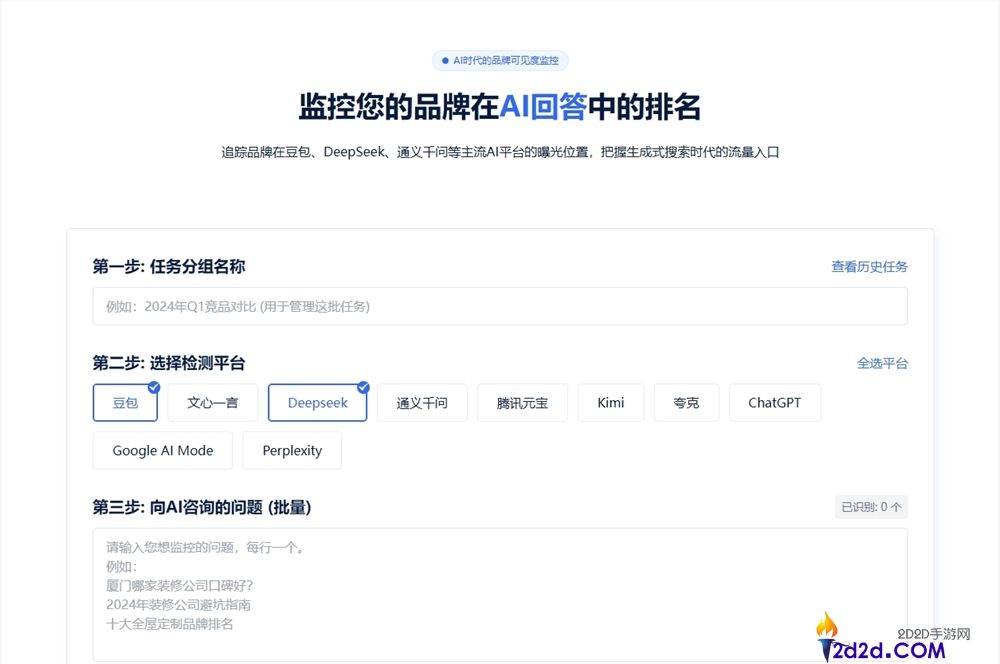The width and height of the screenshot is (1000, 664).
Task: Select the ChatGPT platform
Action: click(775, 402)
